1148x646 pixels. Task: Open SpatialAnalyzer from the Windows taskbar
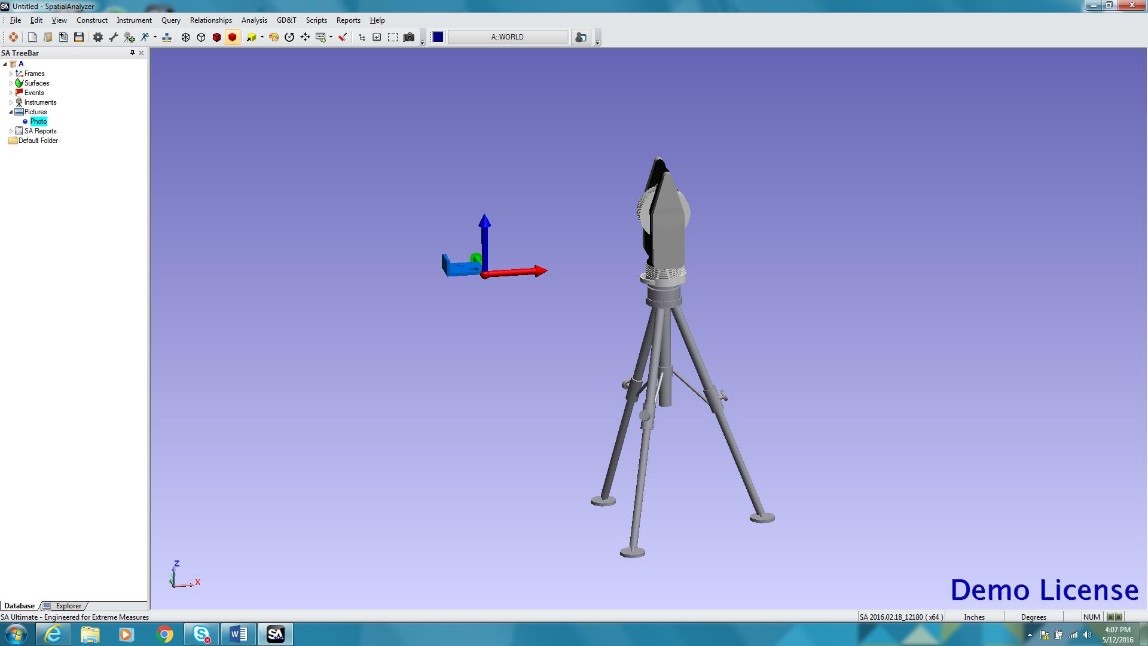(x=275, y=634)
